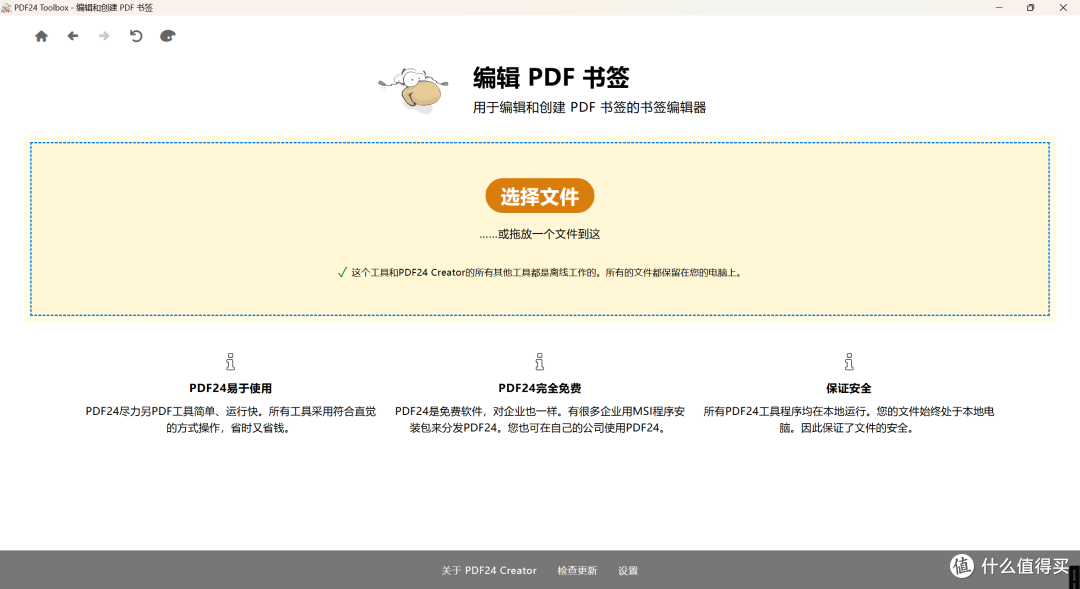Reload the page with the refresh icon
This screenshot has height=589, width=1080.
[x=136, y=36]
